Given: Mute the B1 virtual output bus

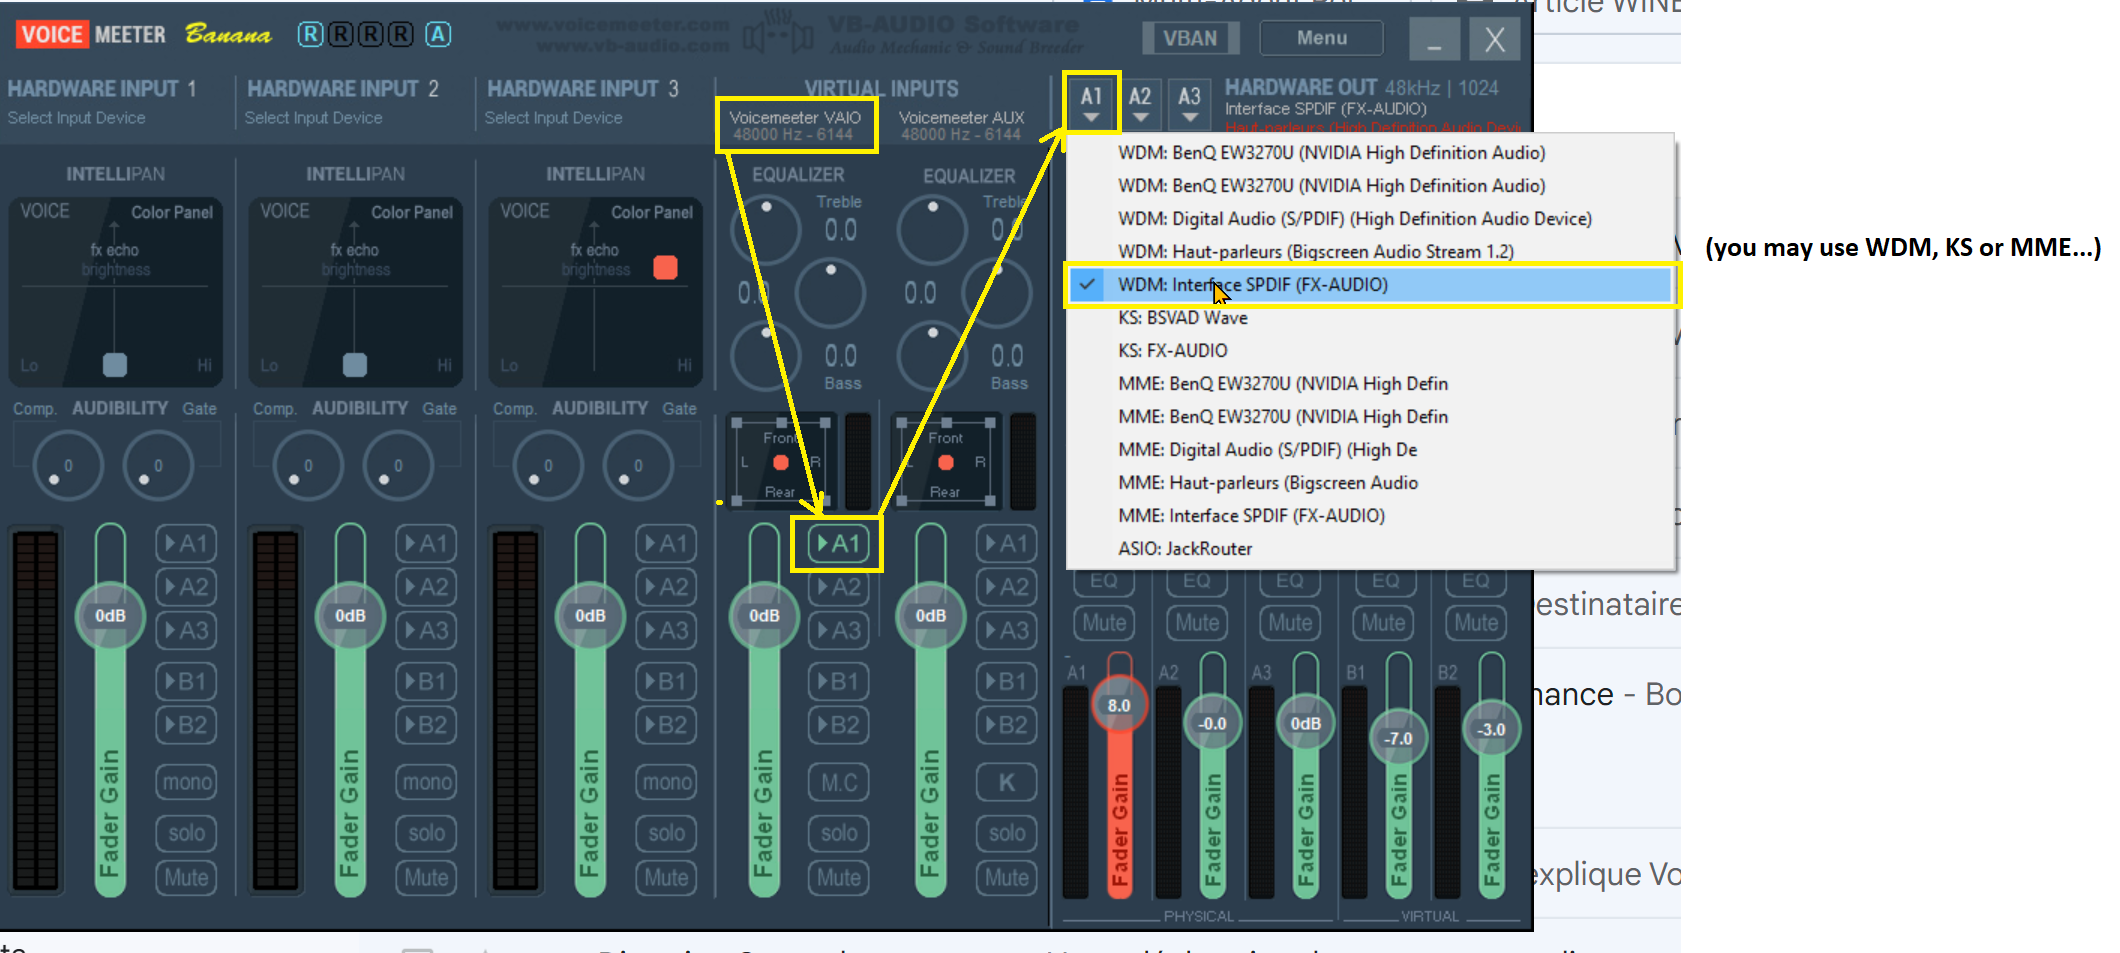Looking at the screenshot, I should (1382, 622).
